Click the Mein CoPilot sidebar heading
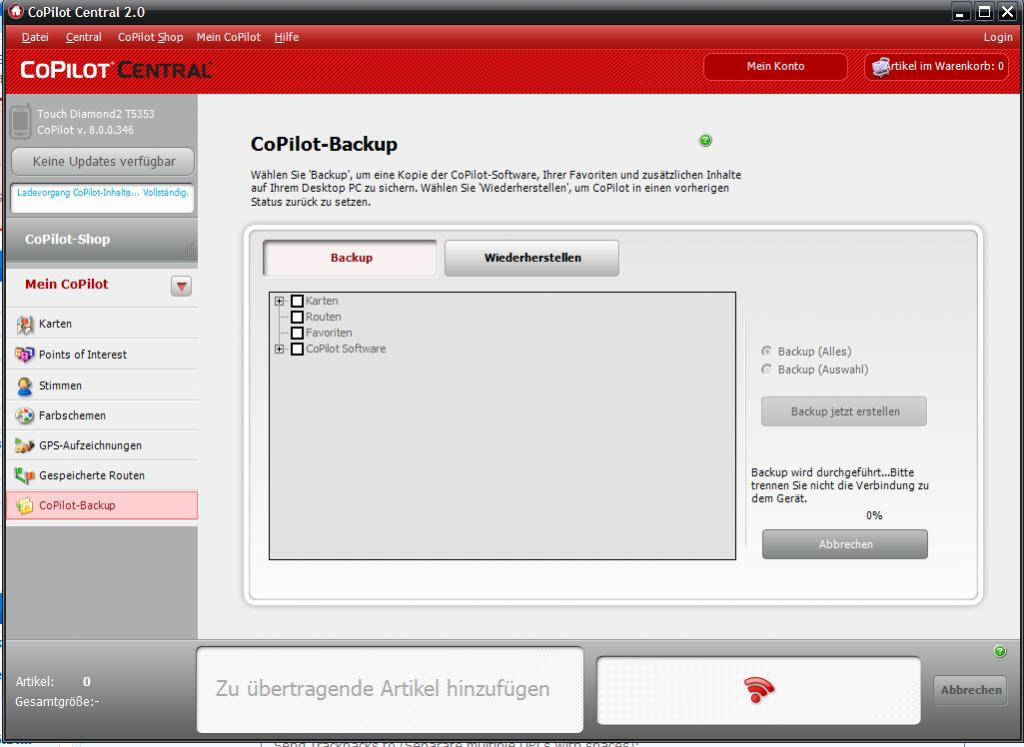This screenshot has height=747, width=1024. (x=67, y=284)
